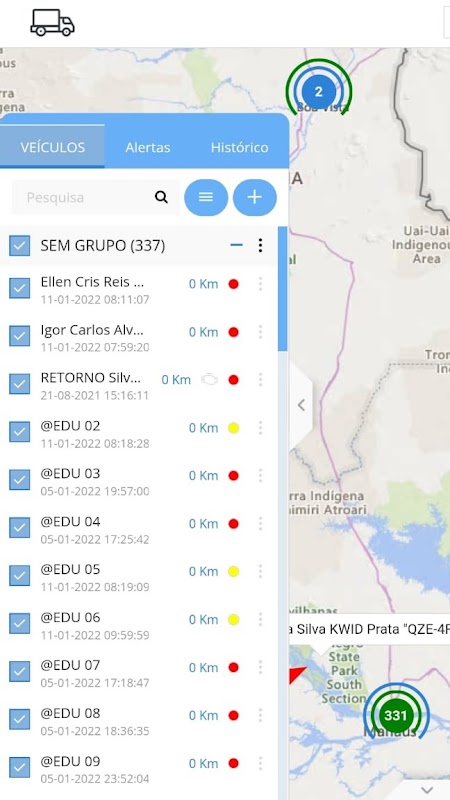Image resolution: width=450 pixels, height=800 pixels.
Task: Toggle the SEM GRUPO group checkbox
Action: pos(19,245)
